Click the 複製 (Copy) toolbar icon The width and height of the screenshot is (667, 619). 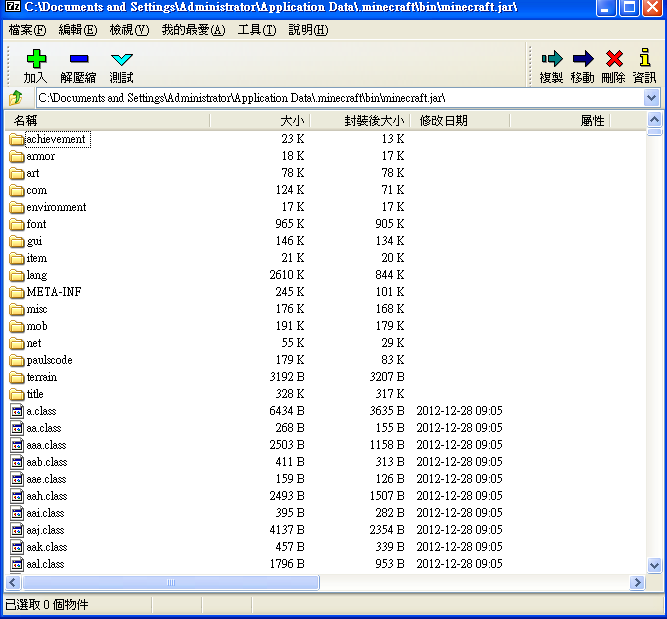click(551, 60)
